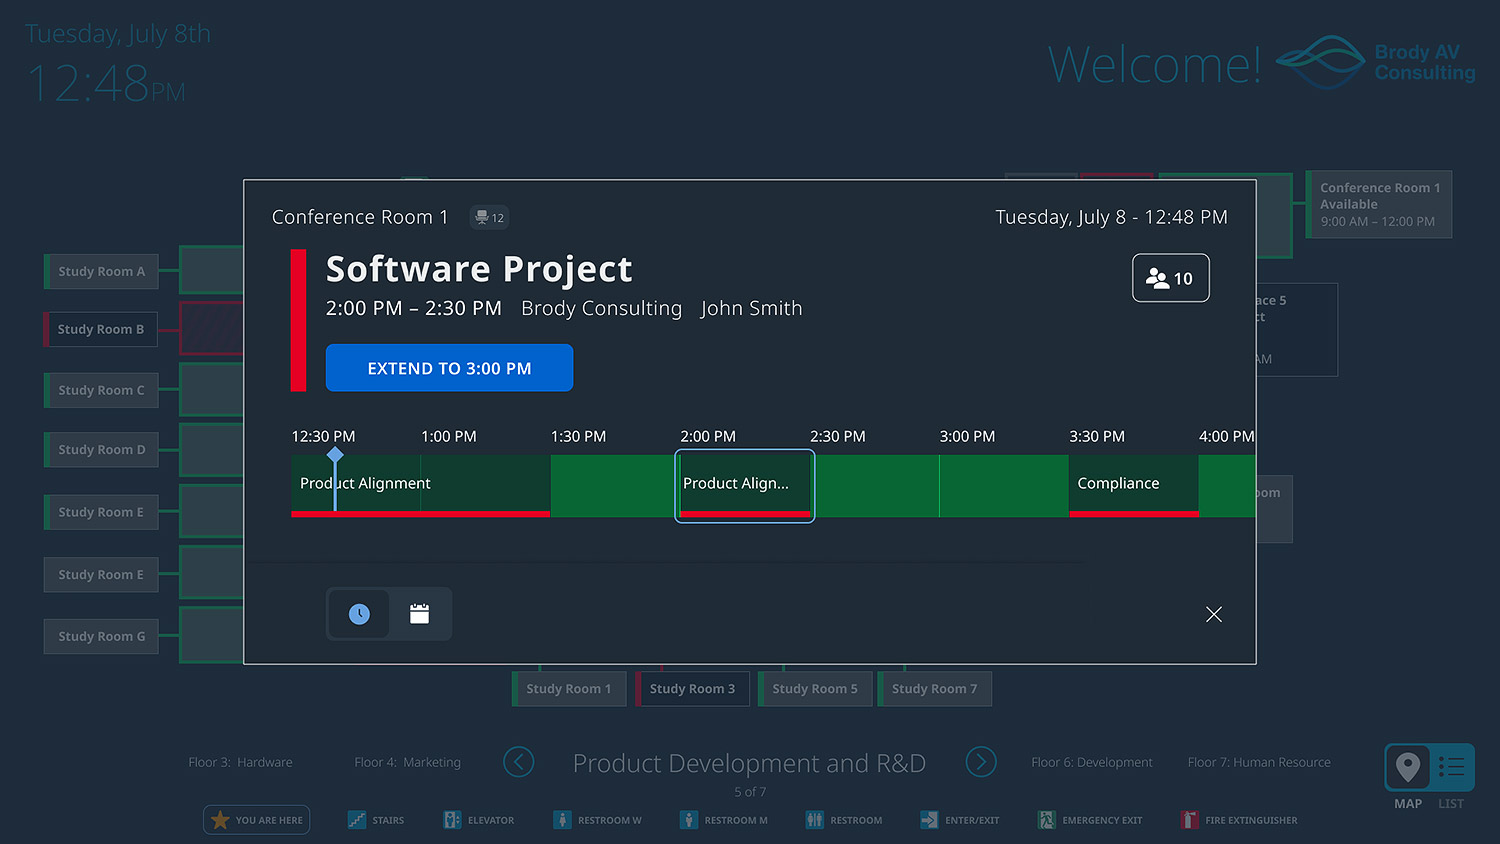Advance to the next floor arrow

pyautogui.click(x=981, y=762)
